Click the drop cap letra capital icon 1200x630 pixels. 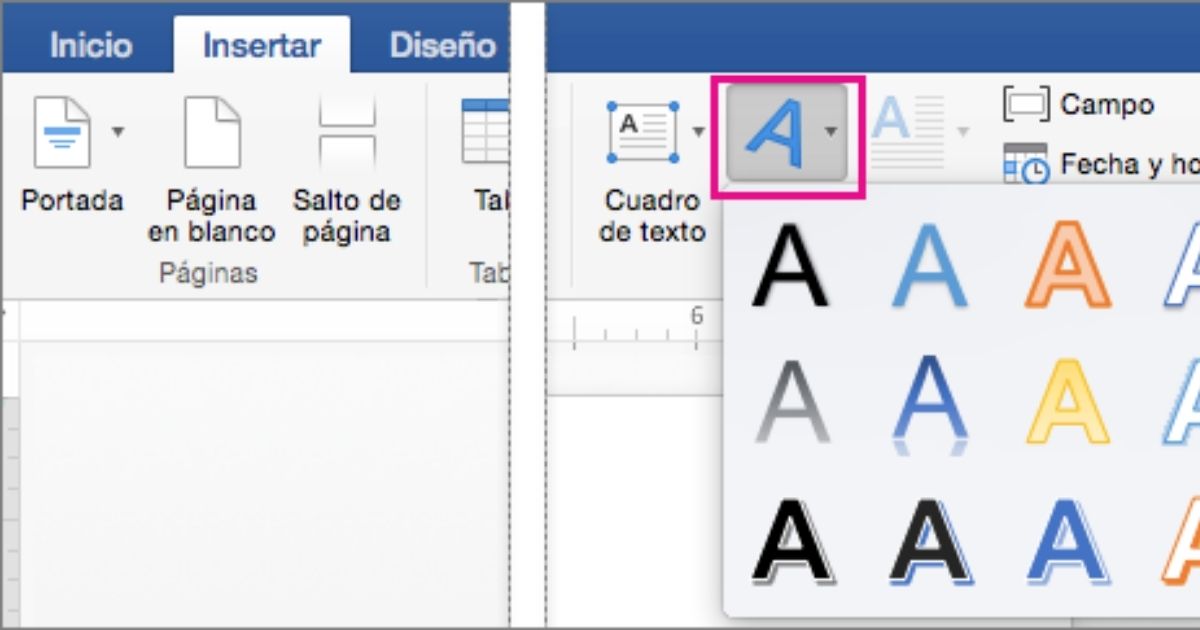pos(907,130)
